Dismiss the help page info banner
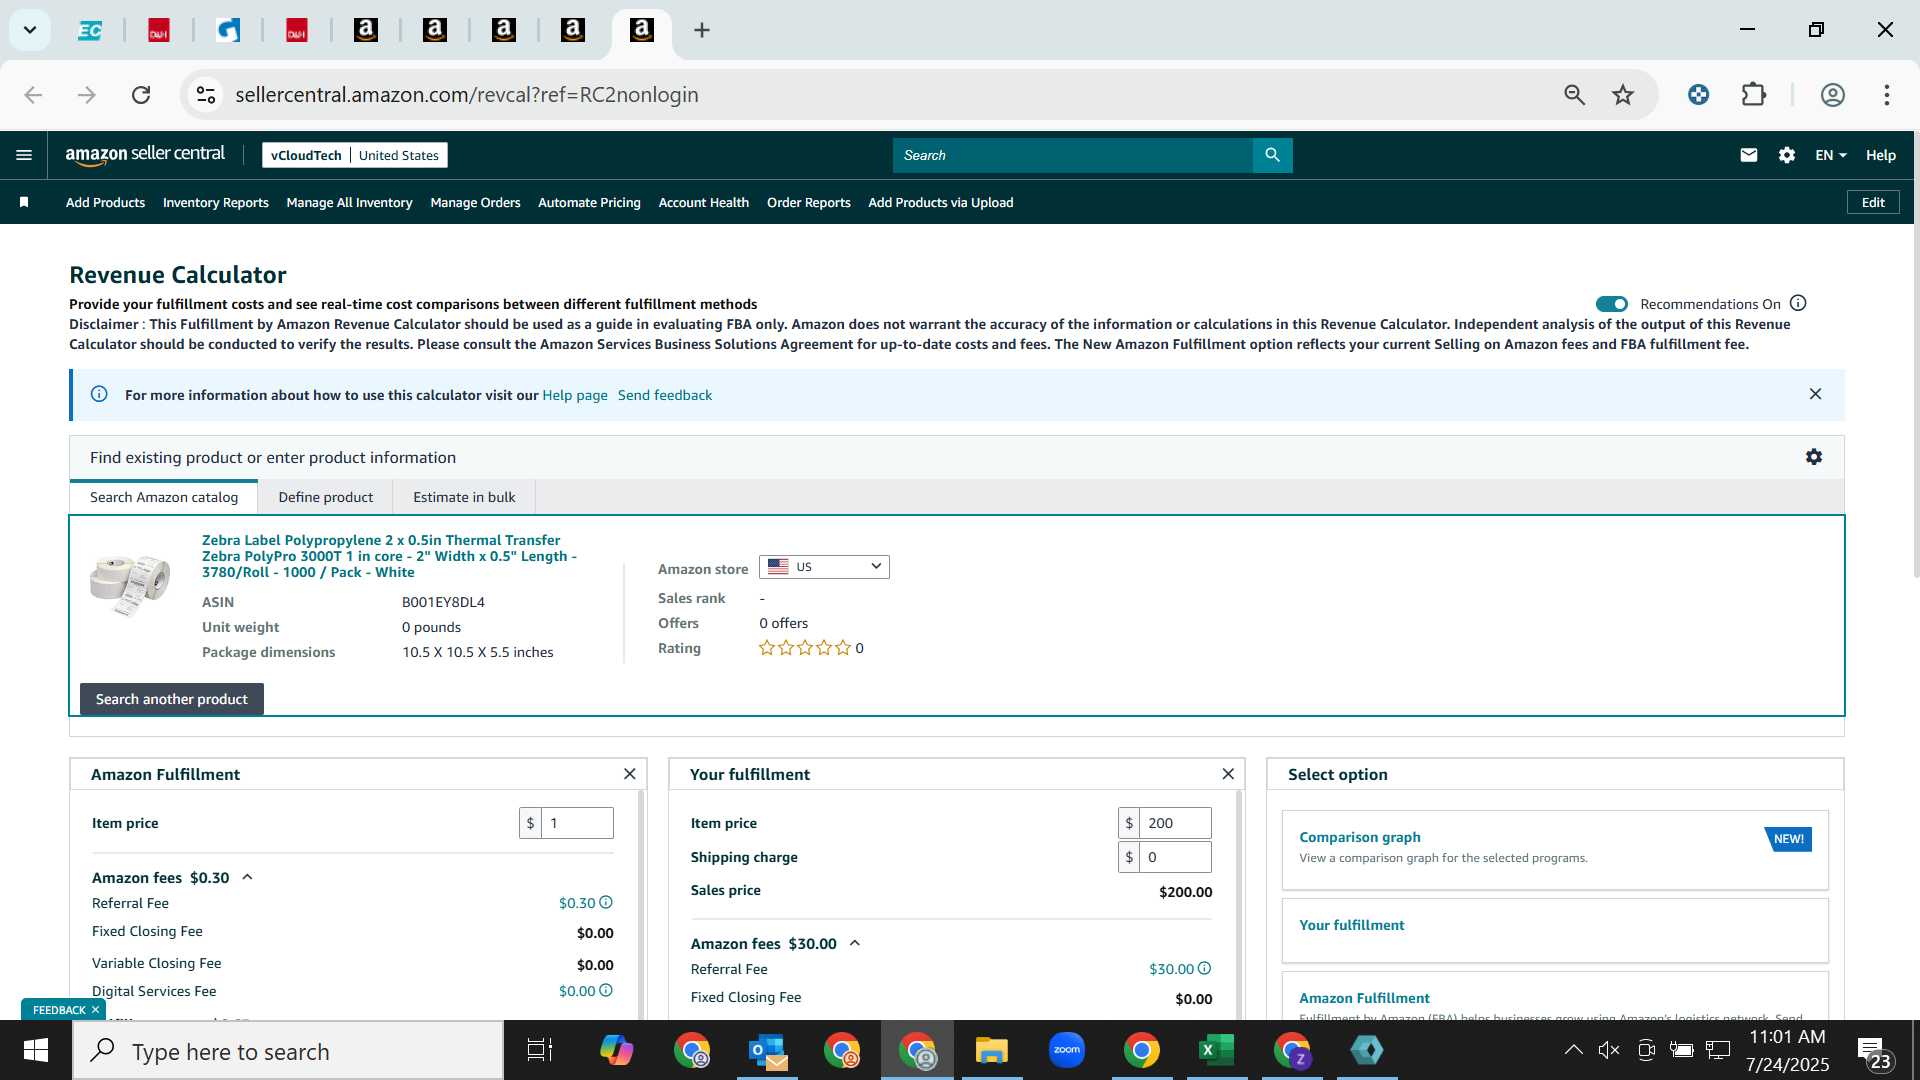The width and height of the screenshot is (1920, 1080). point(1815,394)
